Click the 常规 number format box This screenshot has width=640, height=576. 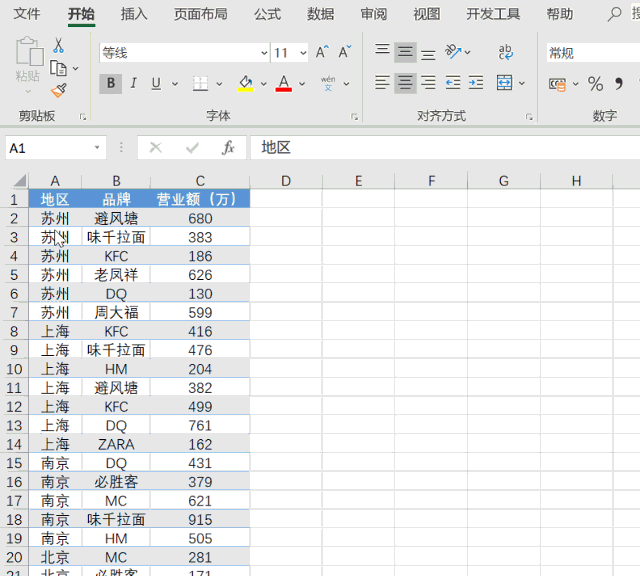pos(593,53)
